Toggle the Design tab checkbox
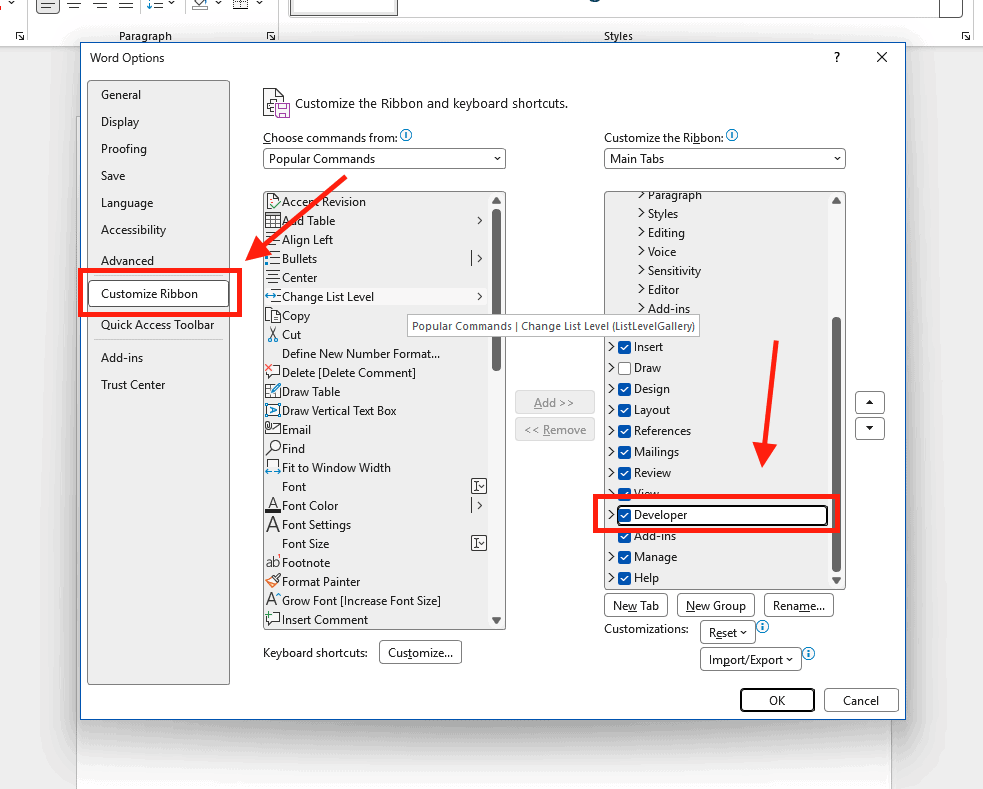The width and height of the screenshot is (983, 789). (624, 389)
